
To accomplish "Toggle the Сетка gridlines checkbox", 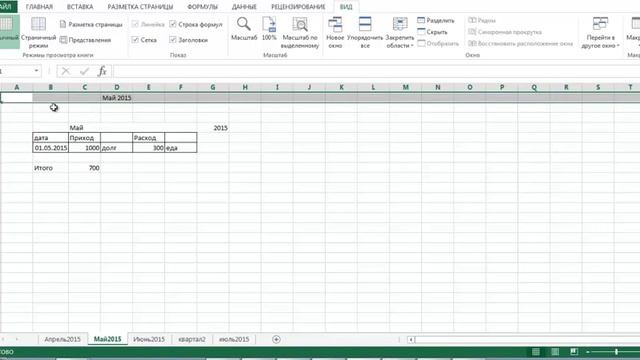I will point(135,40).
